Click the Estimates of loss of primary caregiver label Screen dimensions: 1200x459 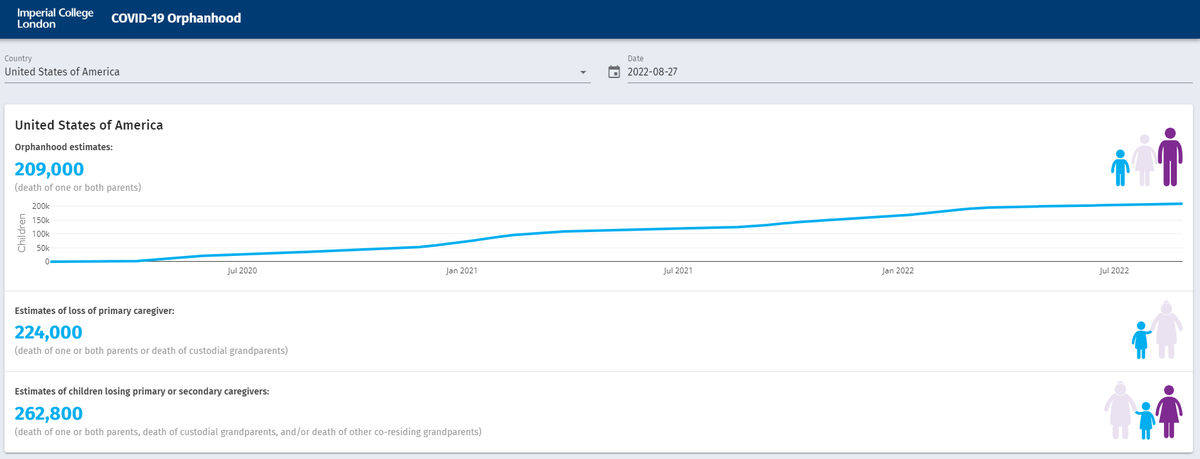pyautogui.click(x=95, y=311)
